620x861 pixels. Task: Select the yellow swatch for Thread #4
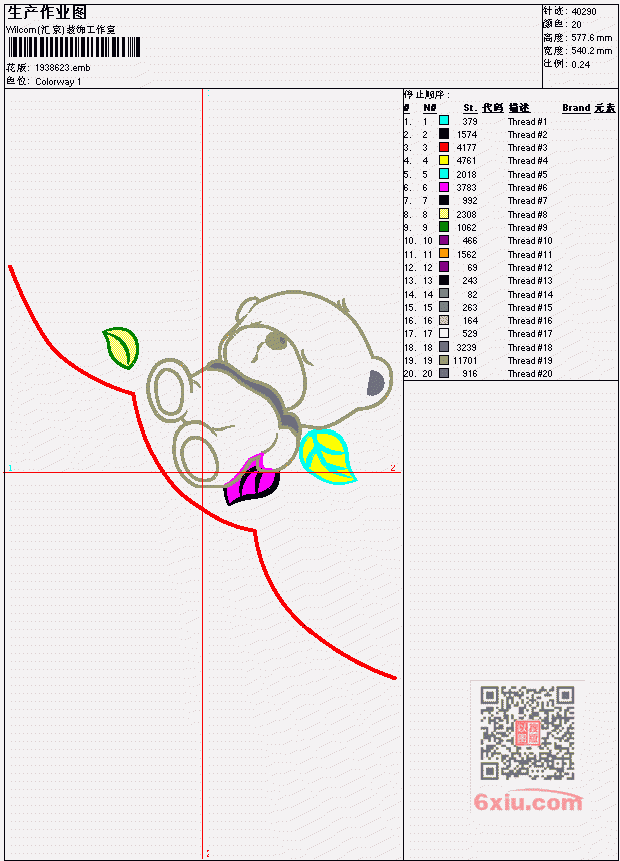point(444,160)
